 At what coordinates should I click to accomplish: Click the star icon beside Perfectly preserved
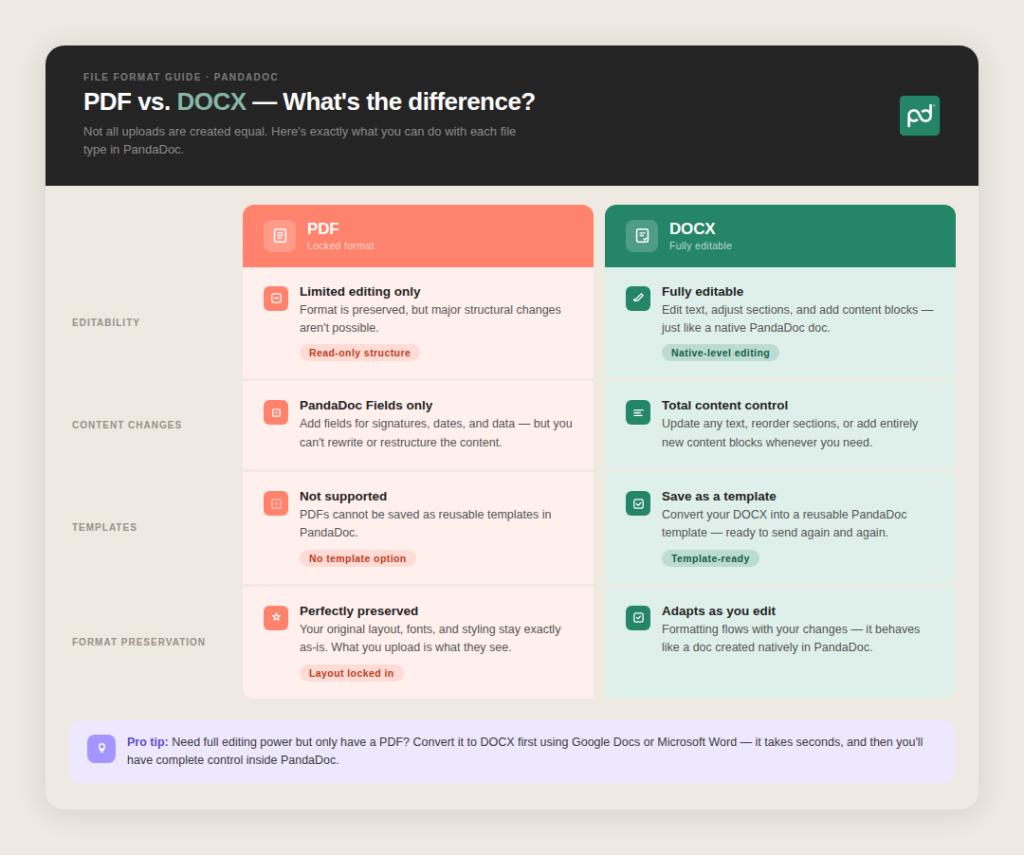click(x=276, y=618)
